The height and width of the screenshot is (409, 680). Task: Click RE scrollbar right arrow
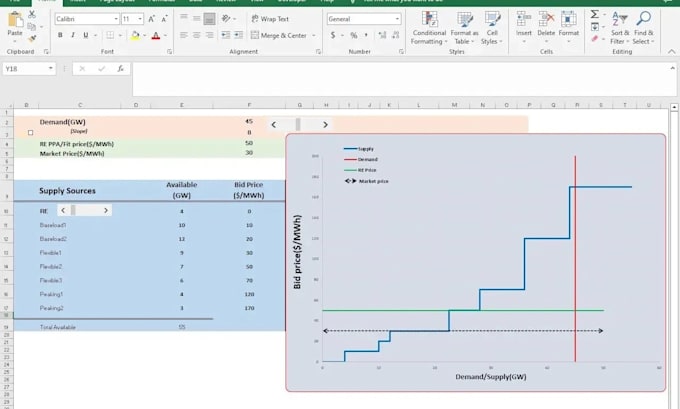[x=106, y=210]
